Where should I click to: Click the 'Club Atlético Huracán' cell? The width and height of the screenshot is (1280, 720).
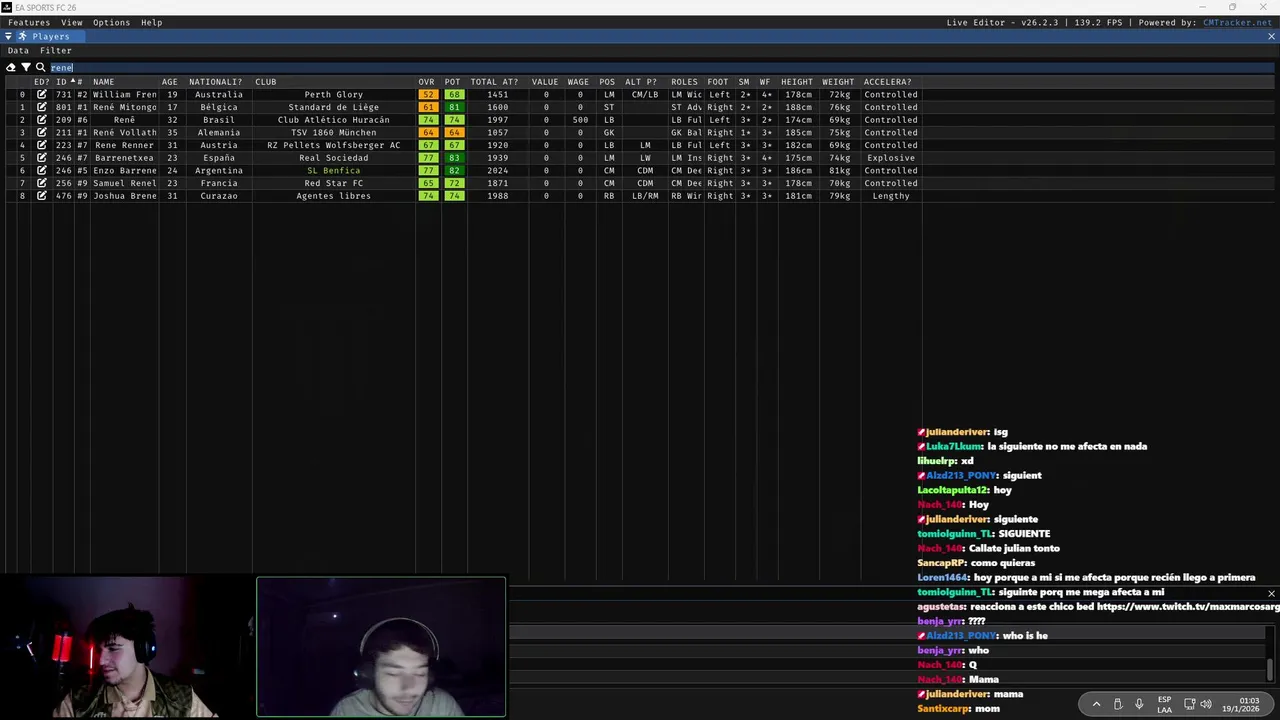click(334, 120)
